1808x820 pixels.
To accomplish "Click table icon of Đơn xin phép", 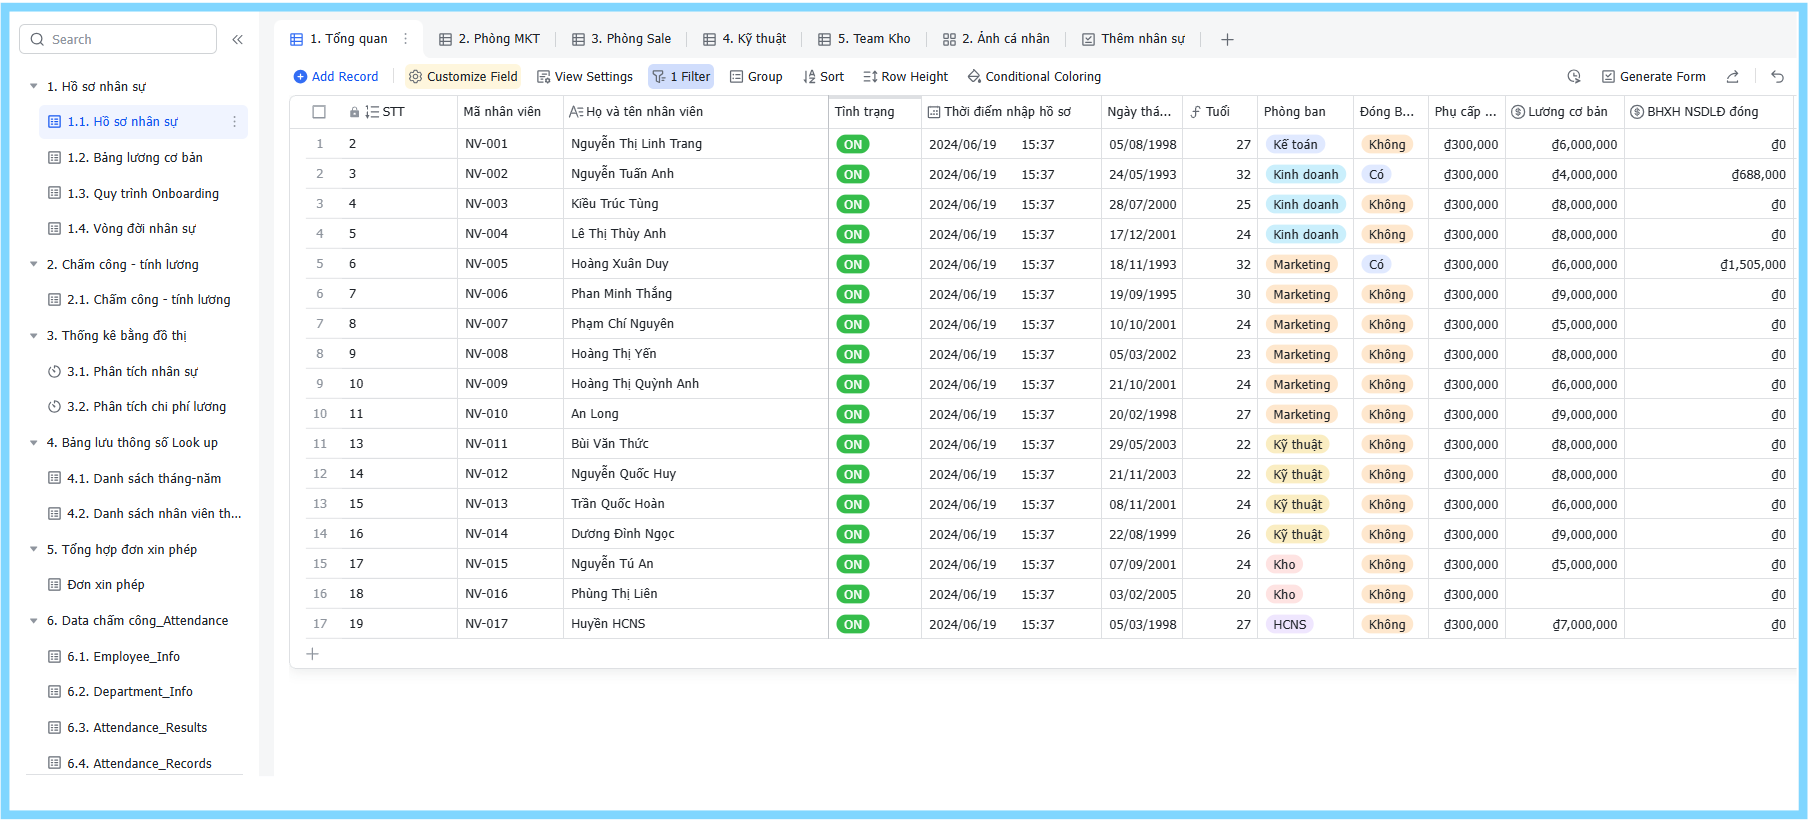I will (x=55, y=585).
